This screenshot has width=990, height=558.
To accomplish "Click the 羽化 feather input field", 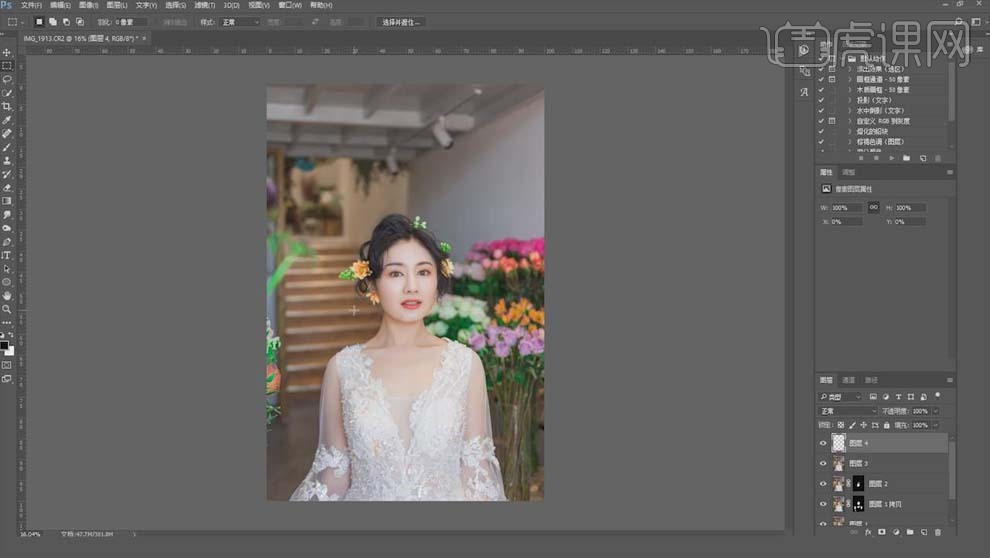I will point(130,22).
